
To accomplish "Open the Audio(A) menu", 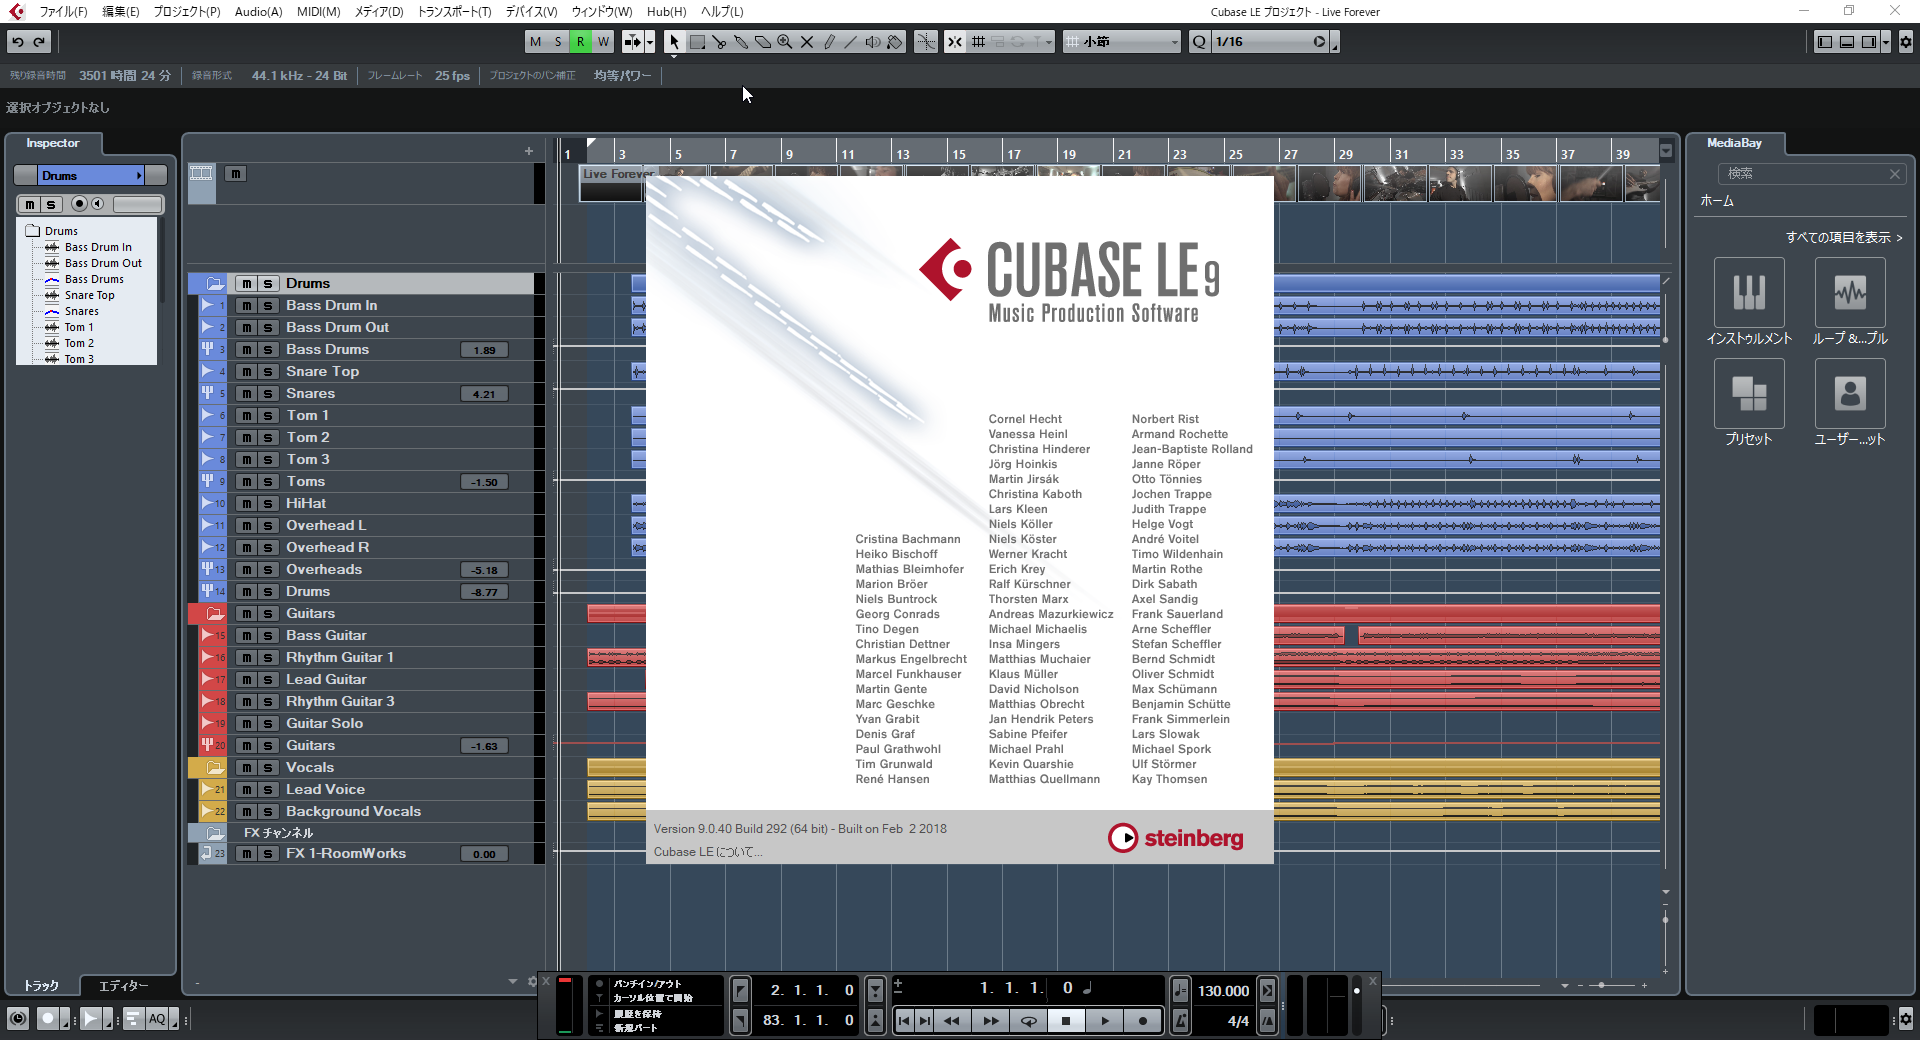I will (259, 12).
